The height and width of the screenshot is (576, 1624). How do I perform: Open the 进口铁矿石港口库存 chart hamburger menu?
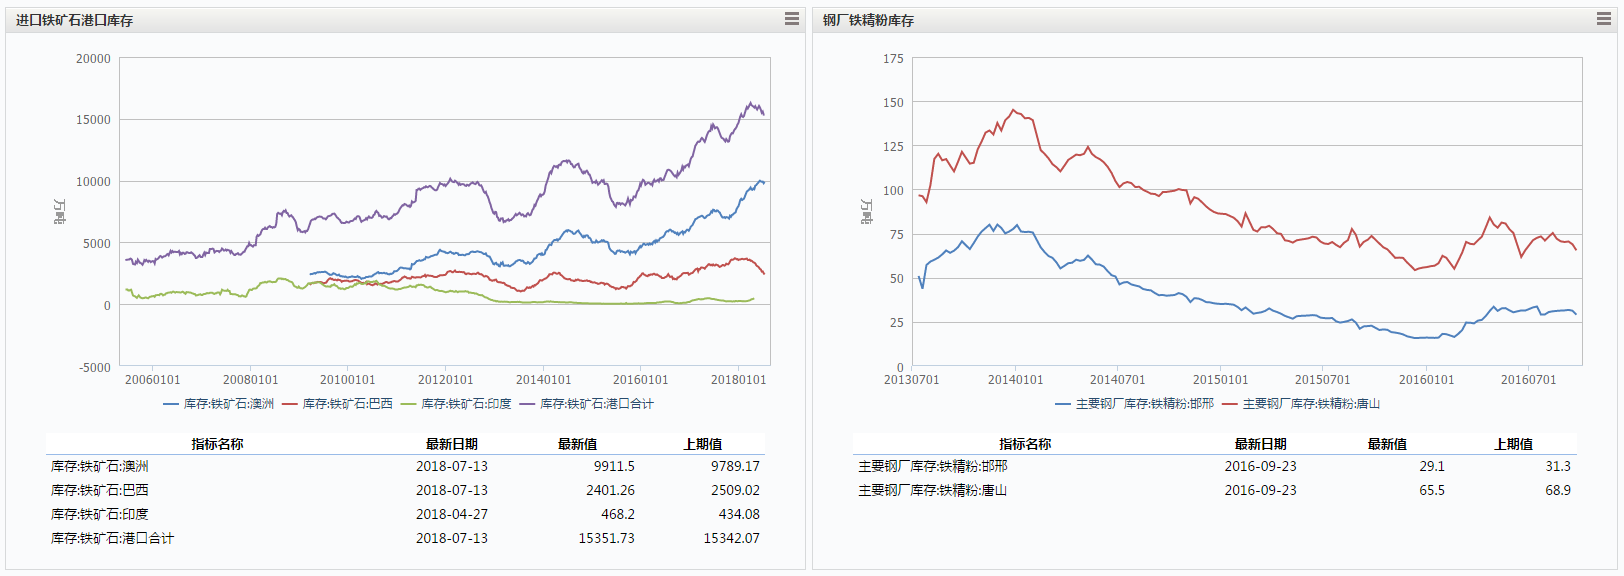[x=791, y=19]
